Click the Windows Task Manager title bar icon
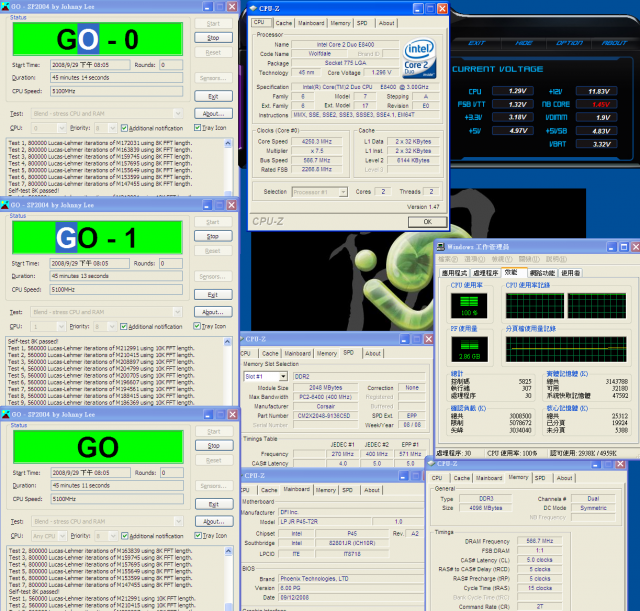640x611 pixels. [440, 247]
